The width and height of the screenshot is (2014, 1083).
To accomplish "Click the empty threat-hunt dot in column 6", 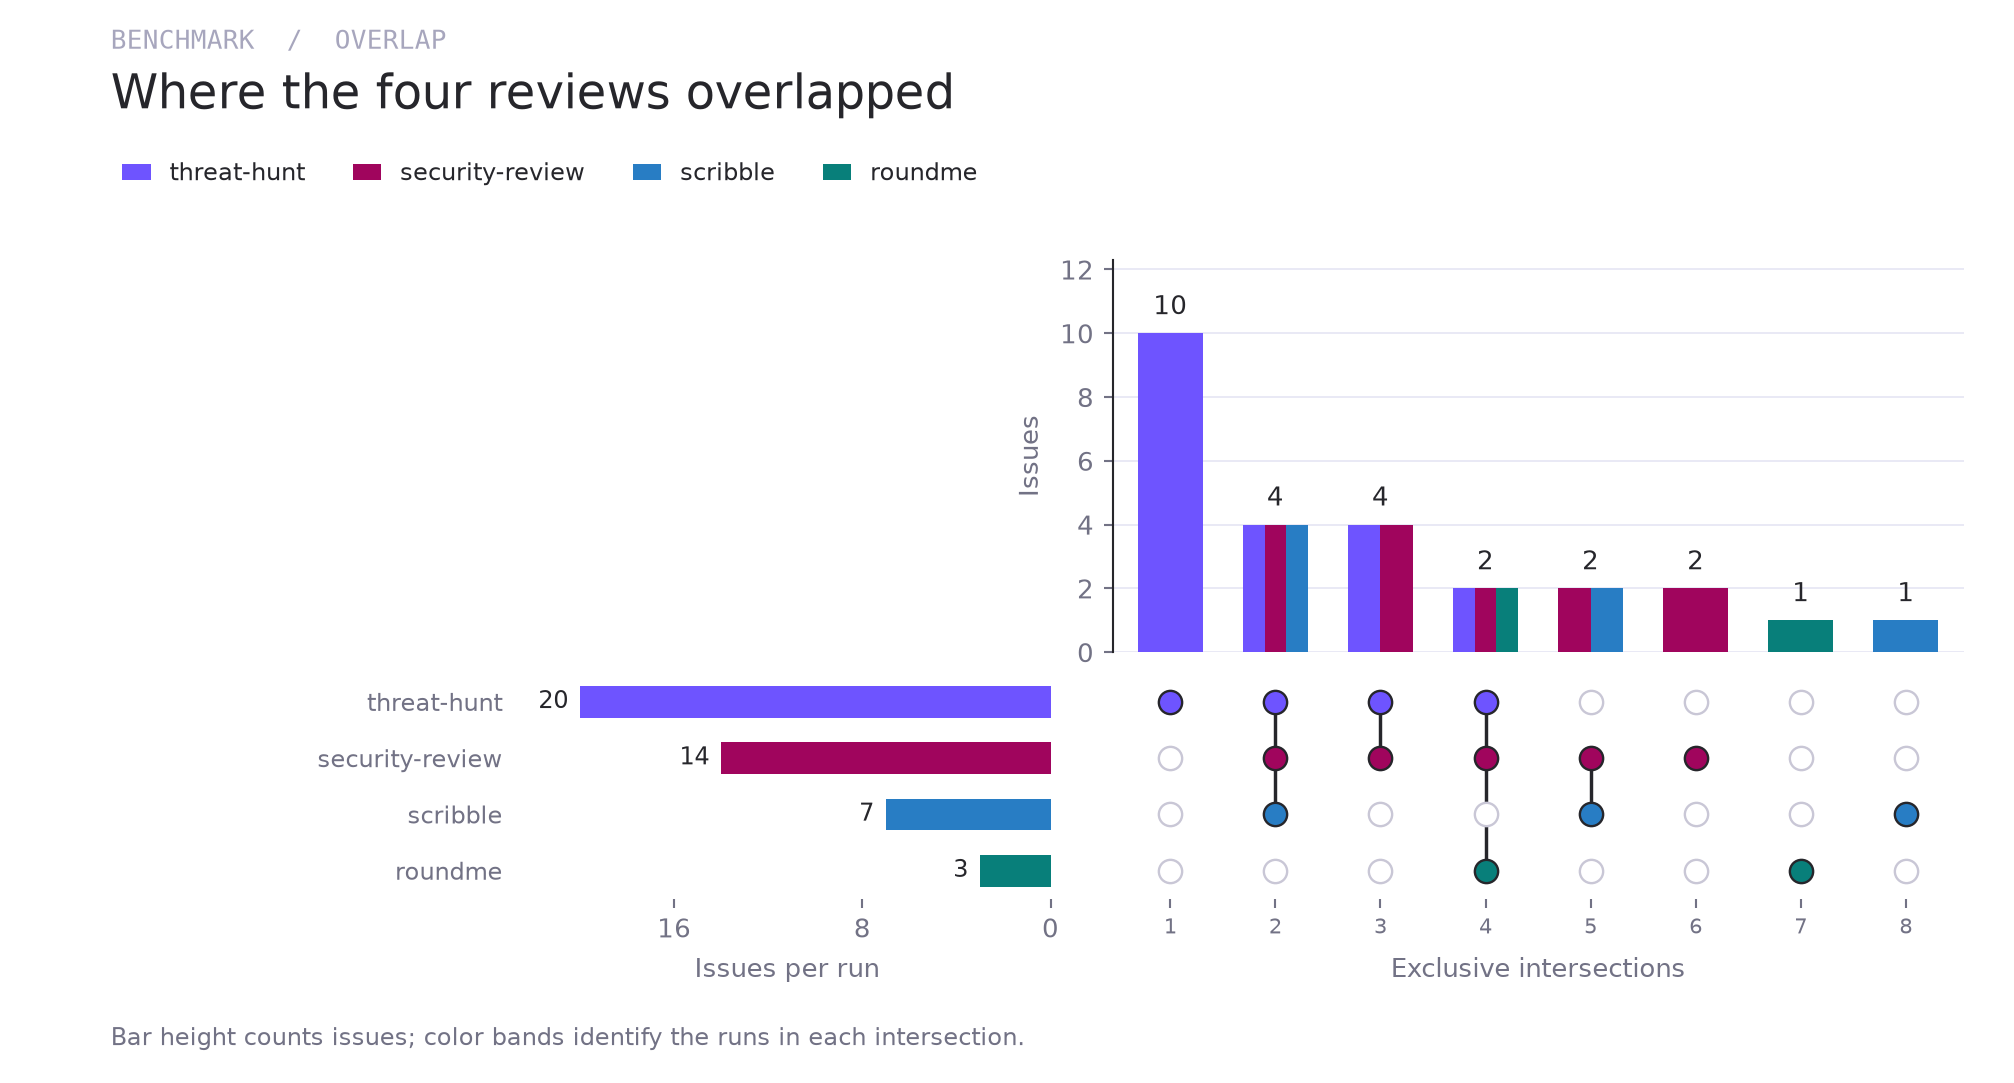I will tap(1696, 702).
